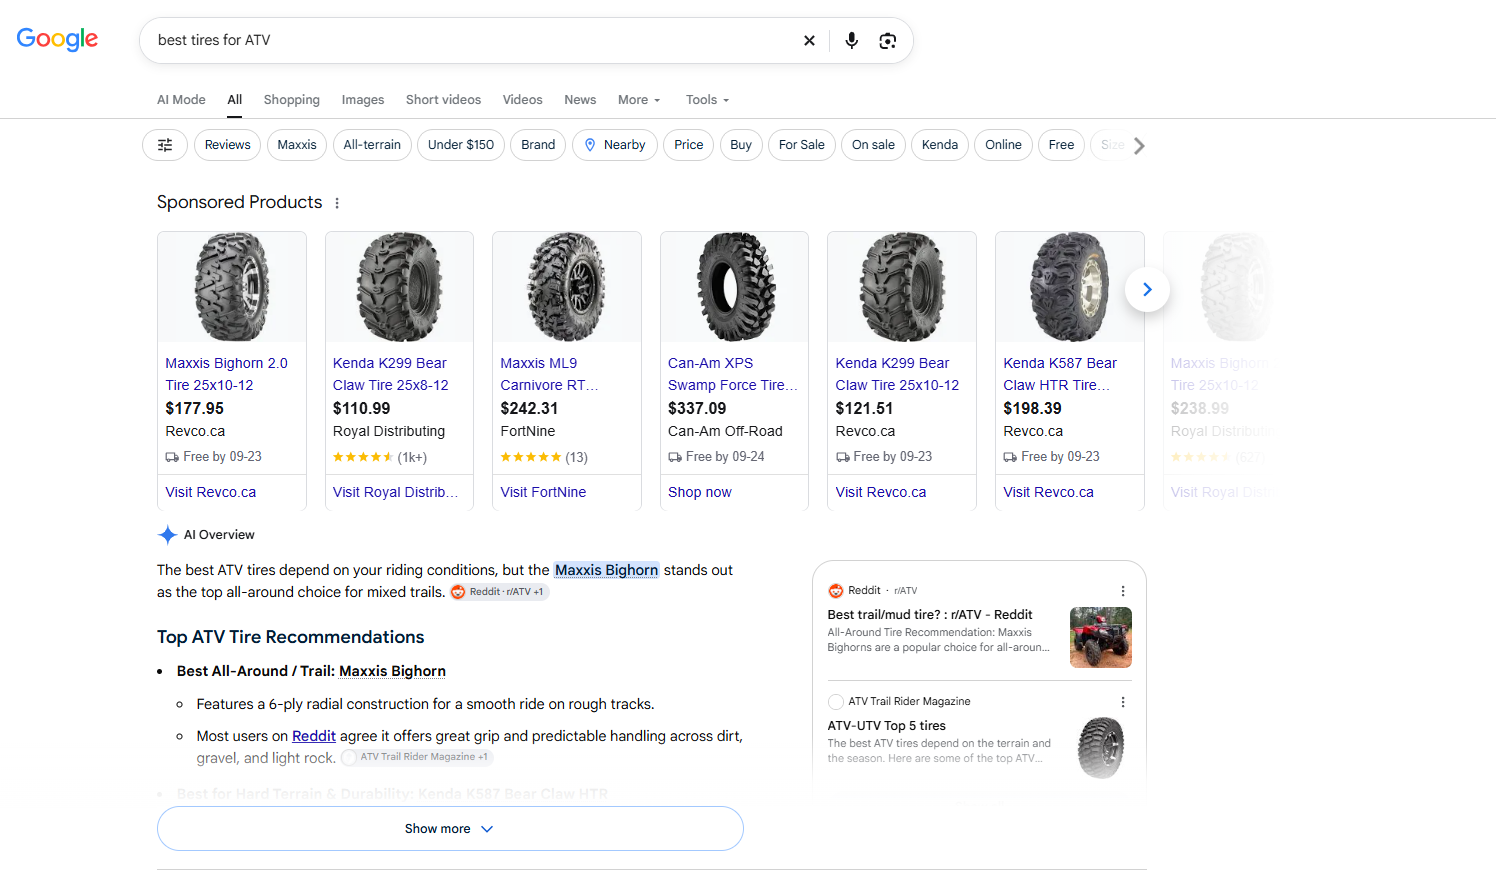Viewport: 1496px width, 870px height.
Task: Switch to the Images tab
Action: point(363,100)
